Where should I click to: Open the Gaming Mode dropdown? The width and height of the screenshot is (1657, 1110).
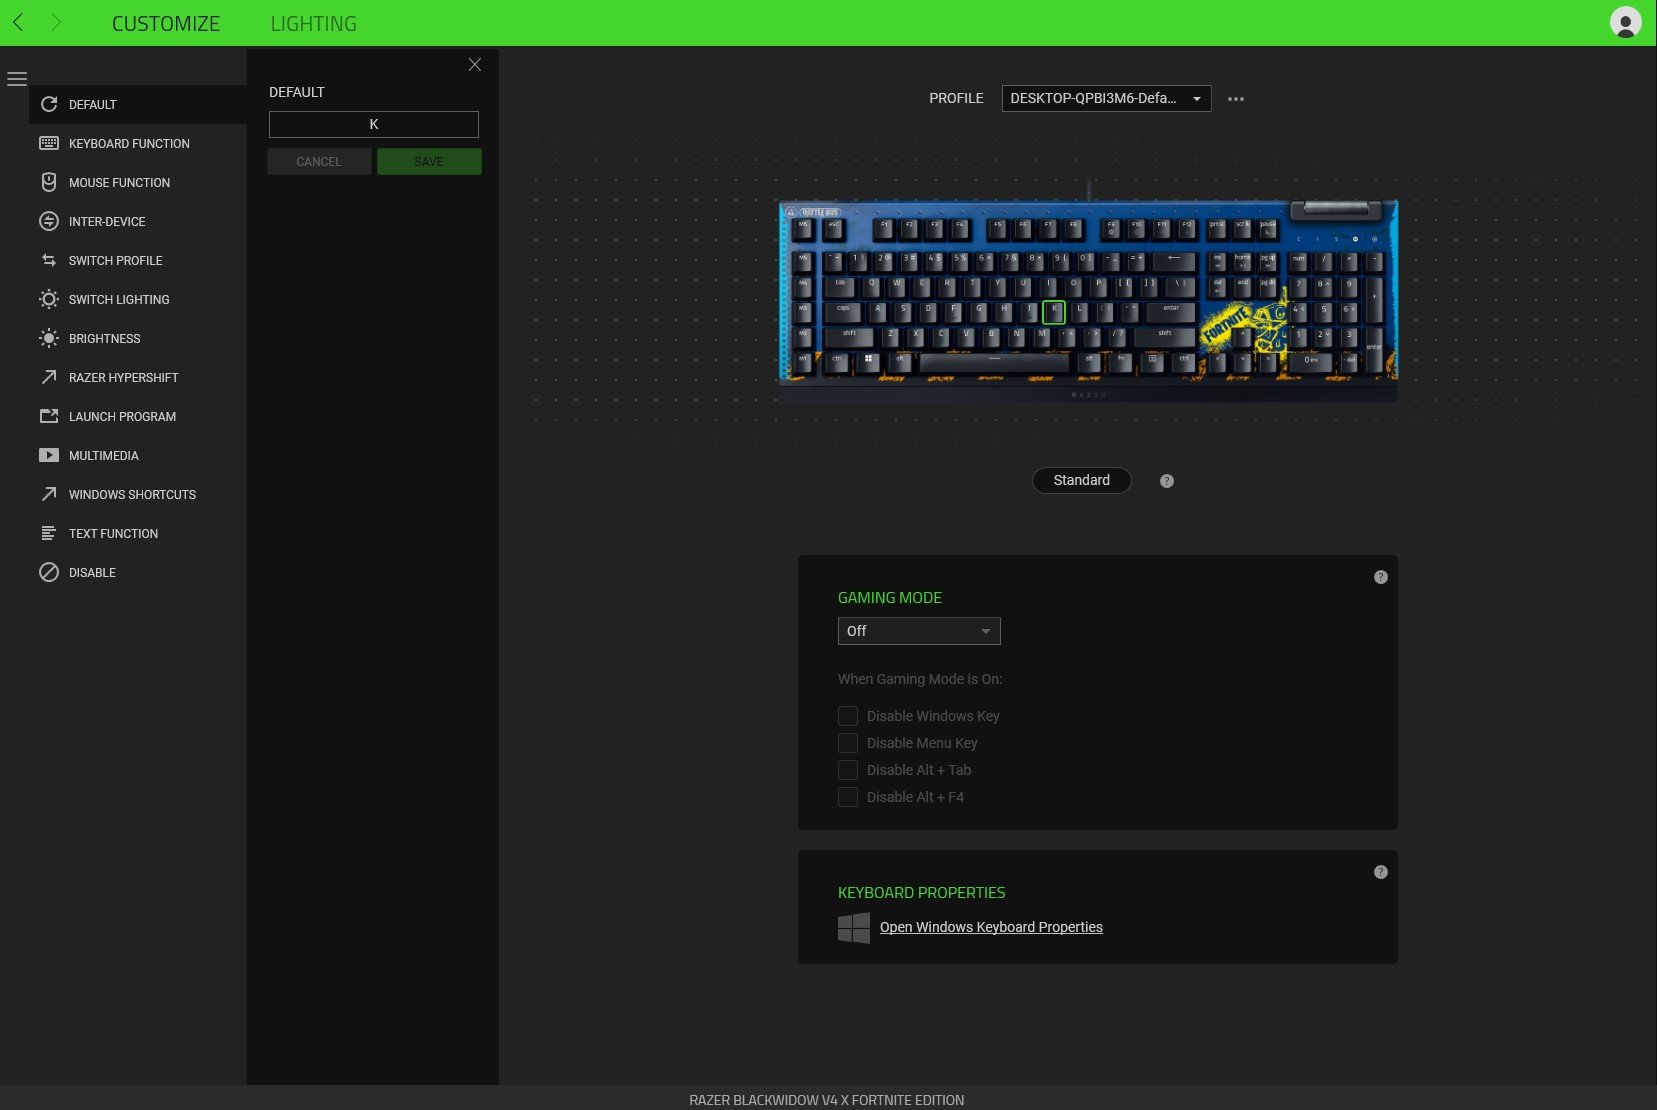[x=918, y=631]
